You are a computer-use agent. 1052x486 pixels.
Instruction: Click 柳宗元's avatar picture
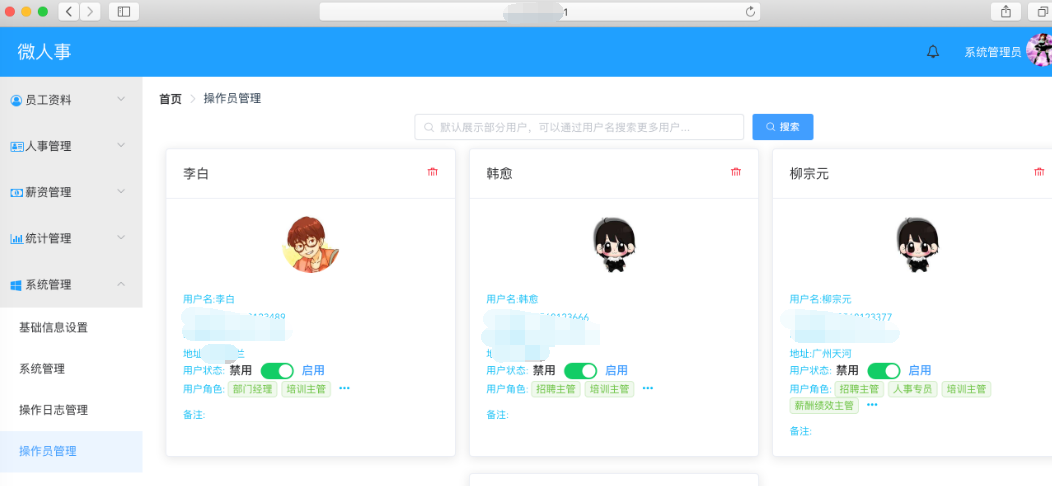click(x=917, y=244)
